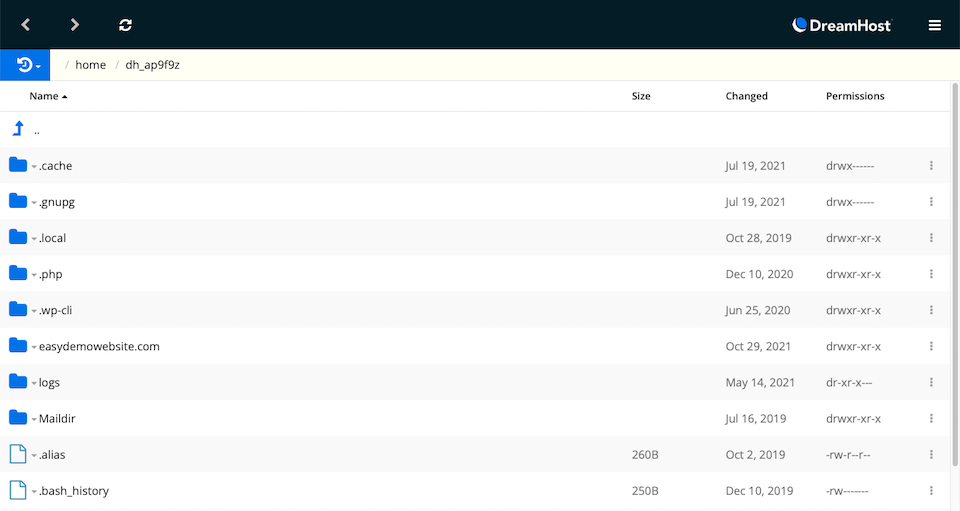This screenshot has width=960, height=511.
Task: Sort by the Changed column header
Action: point(746,96)
